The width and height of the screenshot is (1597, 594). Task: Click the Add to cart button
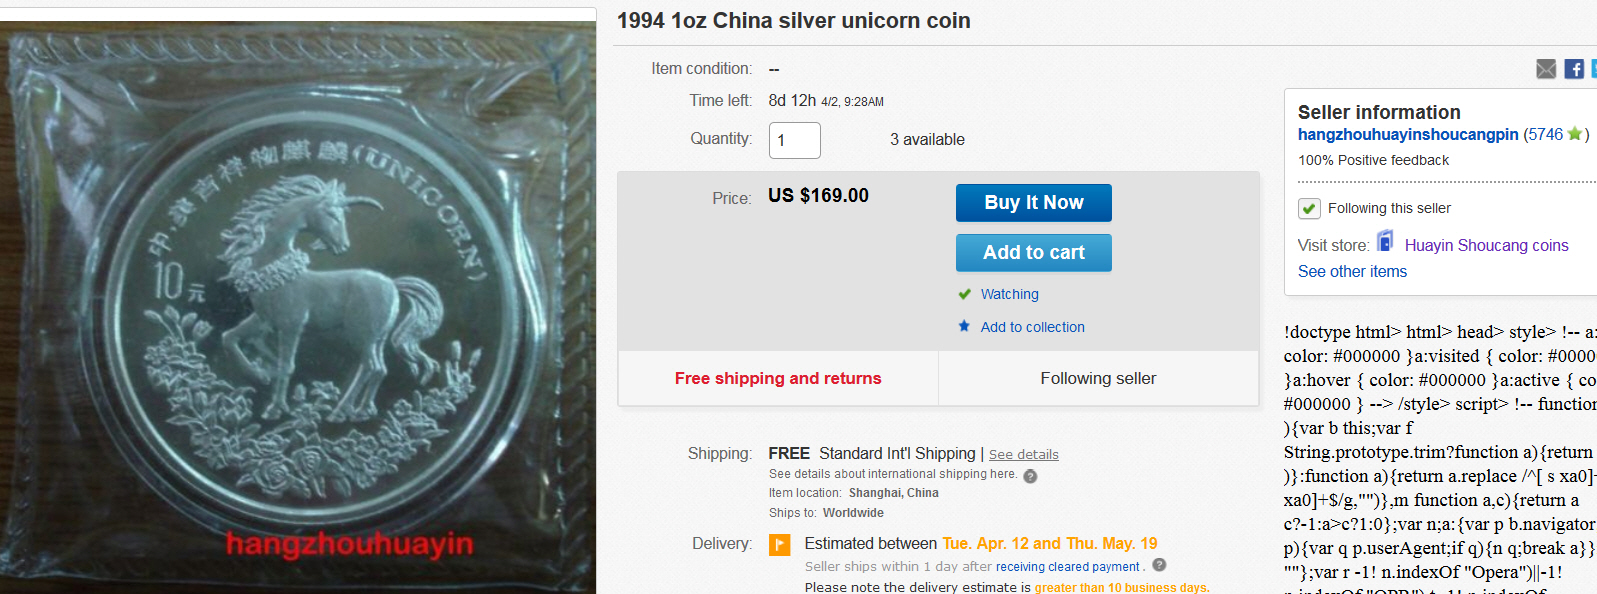click(x=1033, y=253)
